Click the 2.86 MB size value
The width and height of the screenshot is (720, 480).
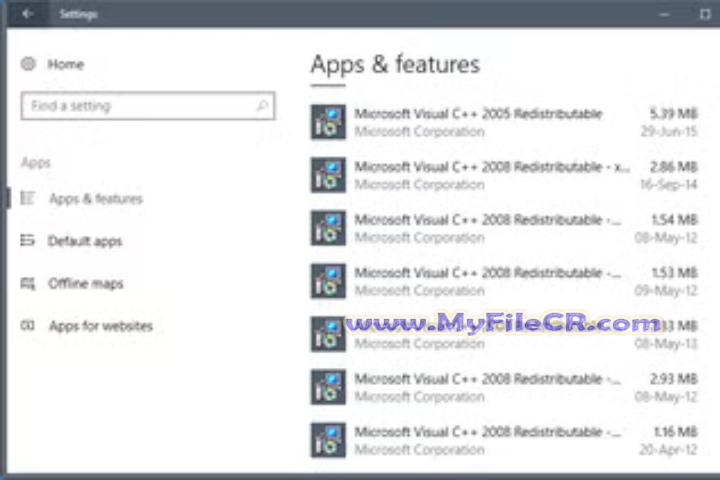click(674, 166)
